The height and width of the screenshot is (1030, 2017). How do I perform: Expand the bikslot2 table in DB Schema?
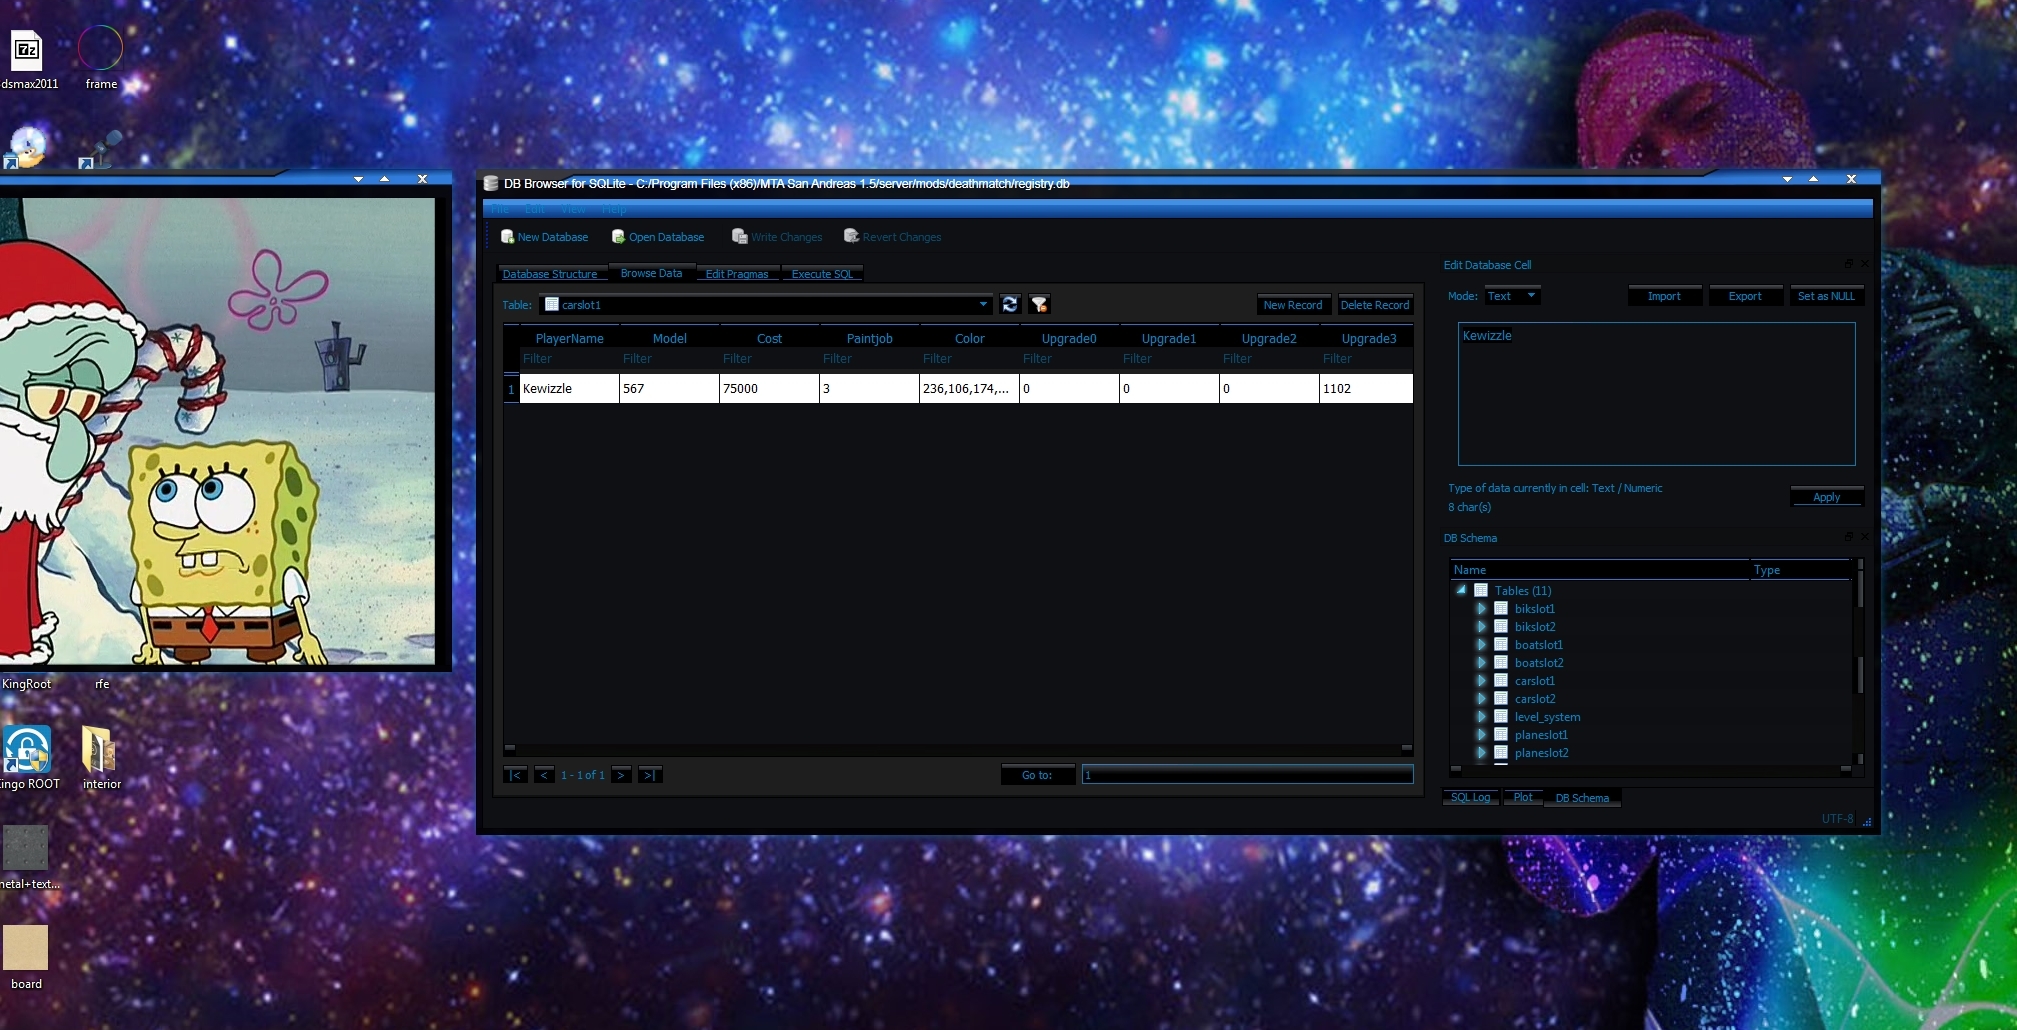tap(1481, 626)
